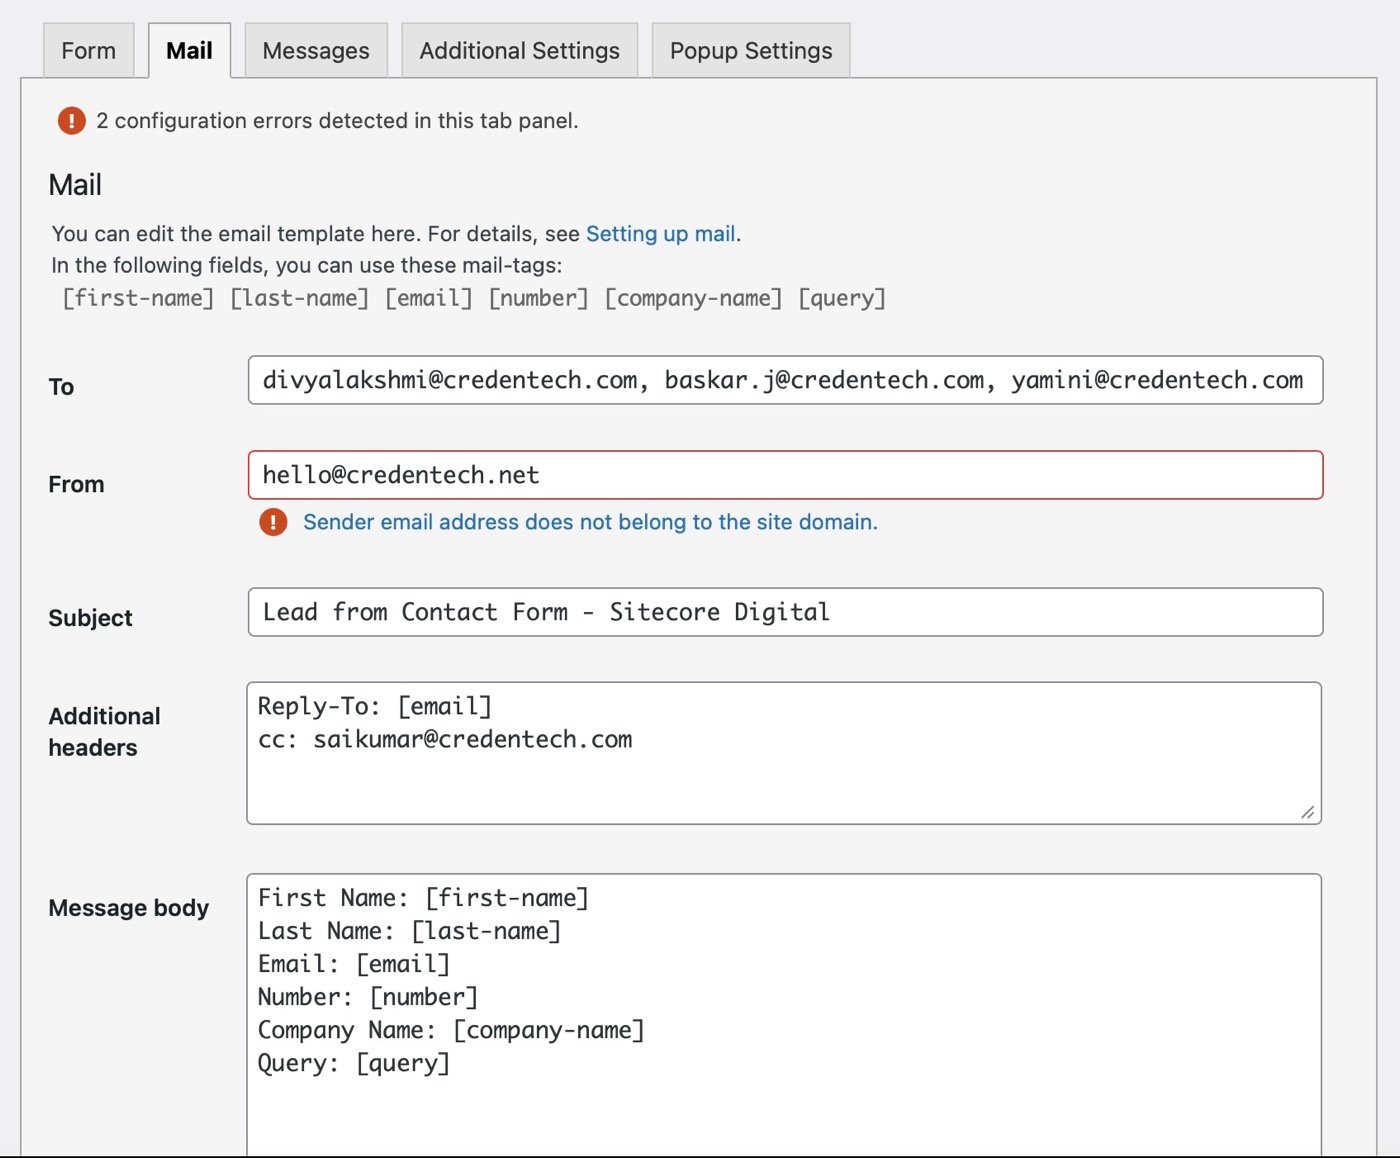Click the Subject input field
This screenshot has width=1400, height=1158.
pyautogui.click(x=785, y=612)
